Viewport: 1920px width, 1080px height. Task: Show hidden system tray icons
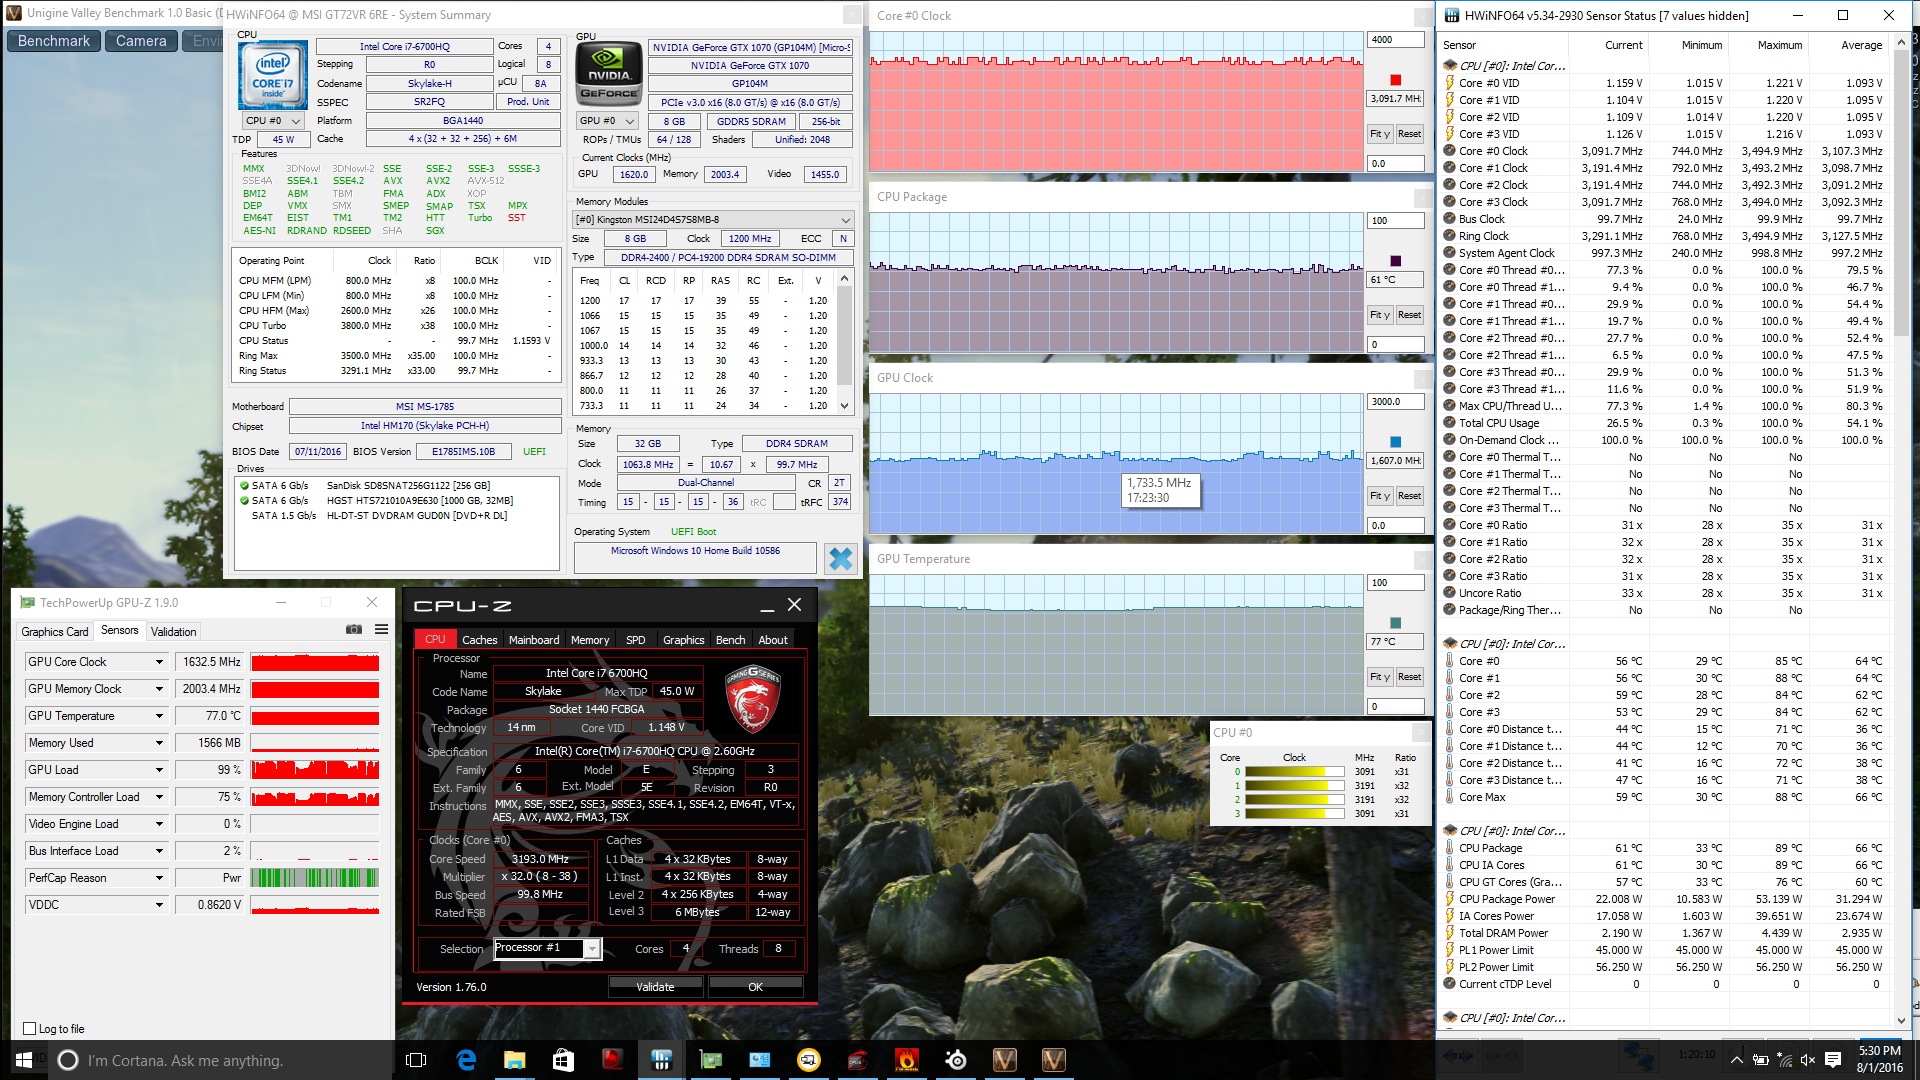tap(1737, 1060)
